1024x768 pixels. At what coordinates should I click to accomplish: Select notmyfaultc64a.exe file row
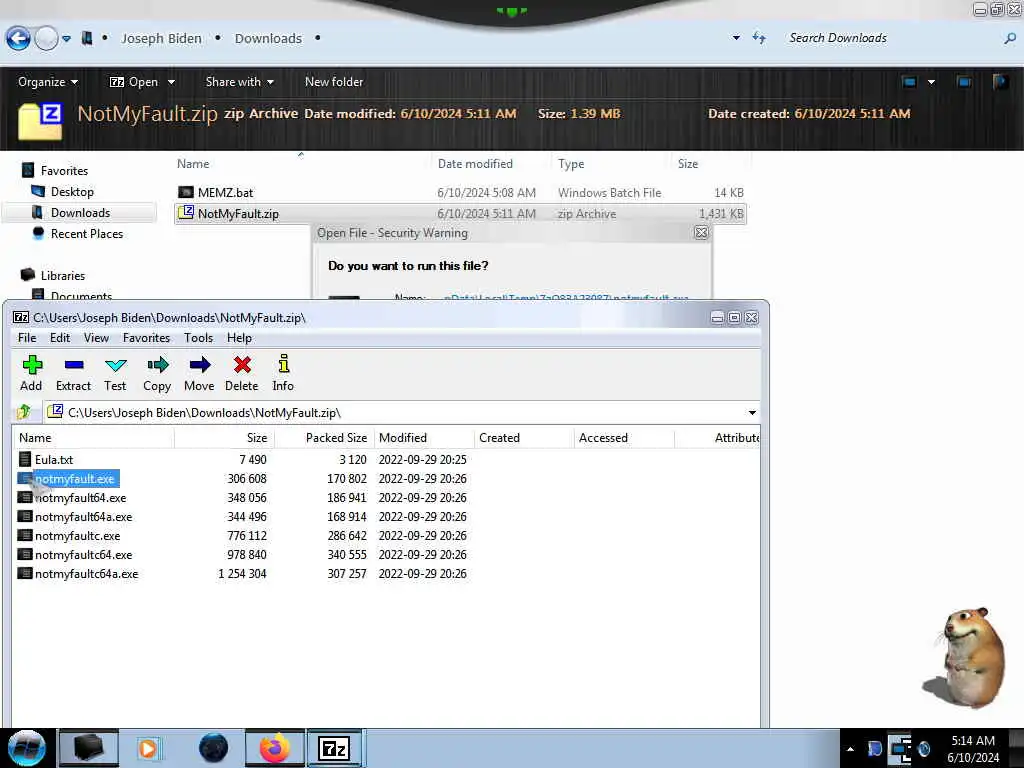[242, 573]
